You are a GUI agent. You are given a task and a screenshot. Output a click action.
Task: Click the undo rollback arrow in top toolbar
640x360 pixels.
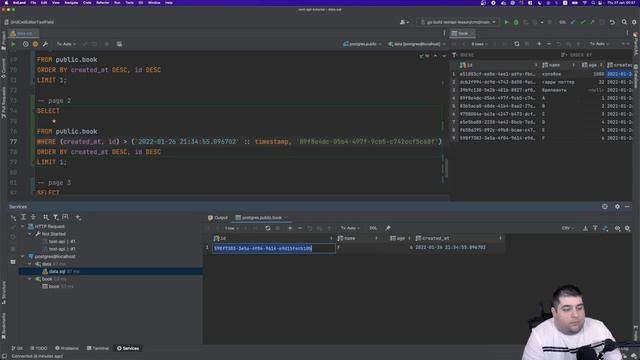(612, 22)
